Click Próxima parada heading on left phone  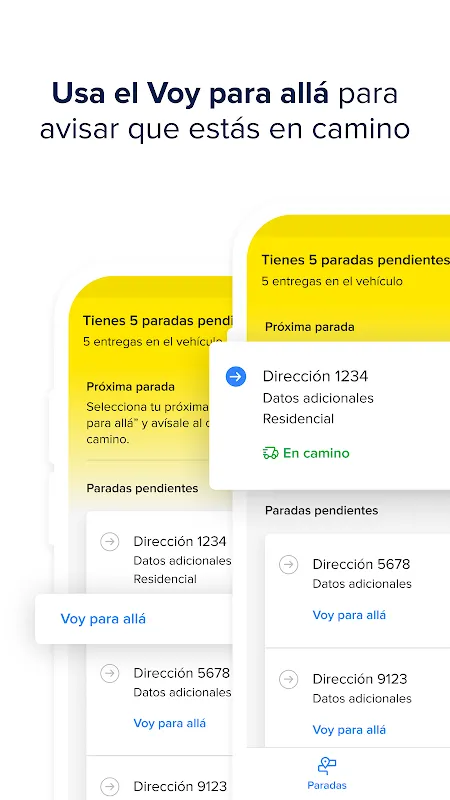coord(131,386)
